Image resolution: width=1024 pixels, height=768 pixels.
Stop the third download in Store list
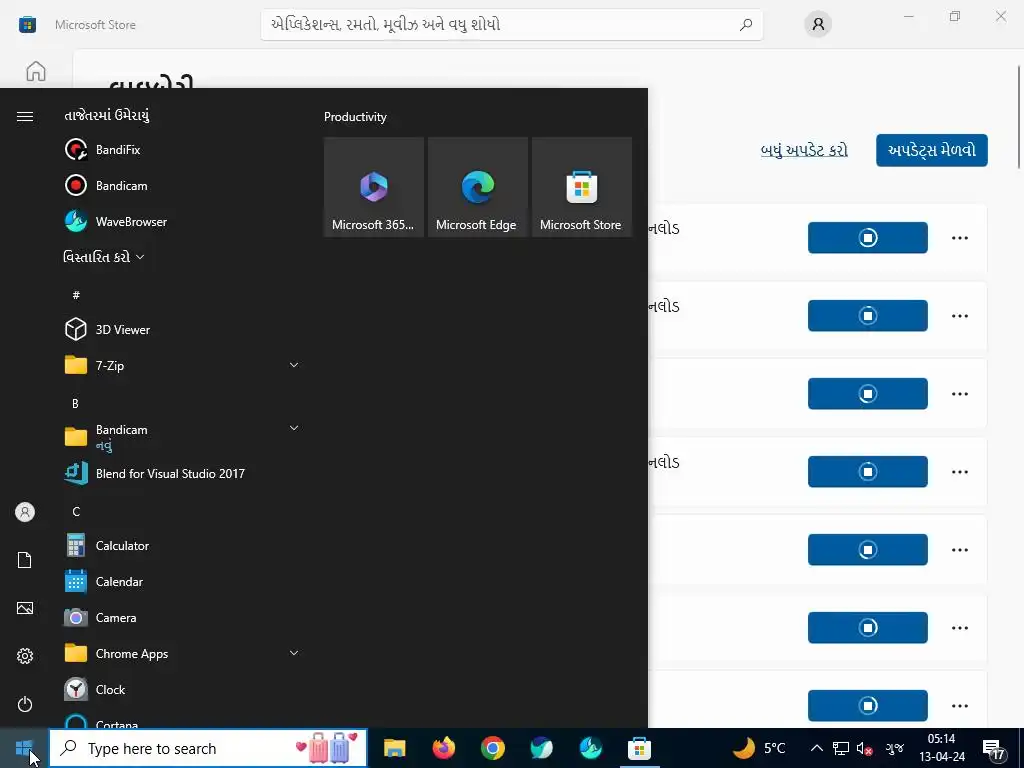(x=867, y=394)
